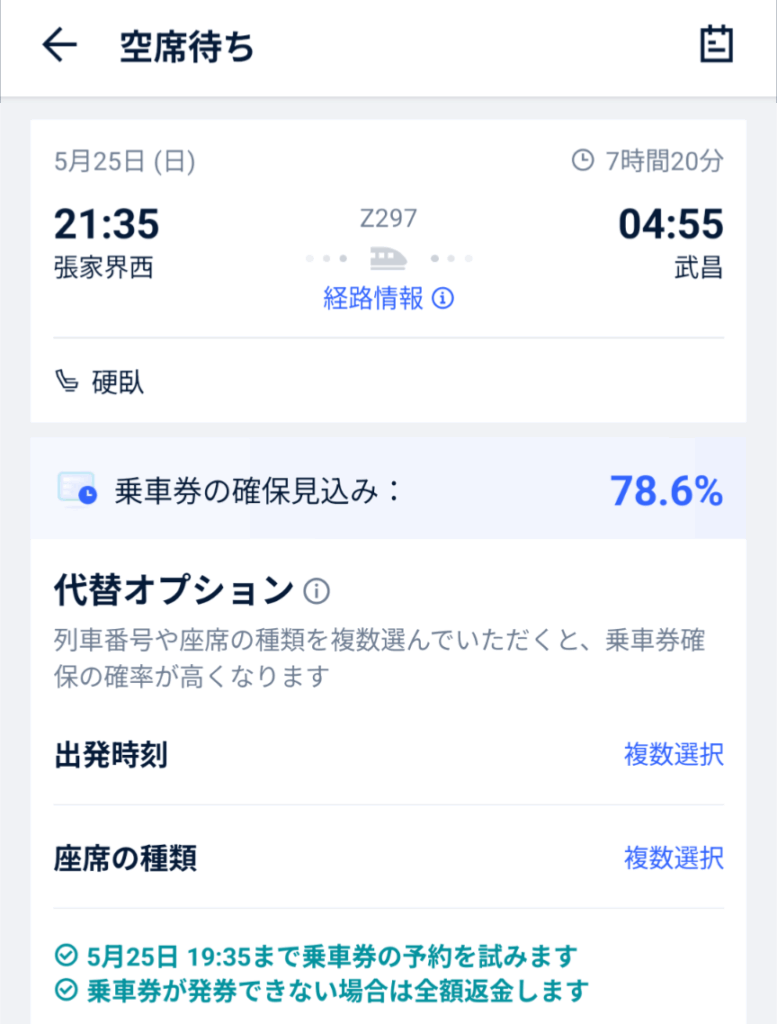Viewport: 777px width, 1024px height.
Task: Tap the train icon under Z297
Action: click(388, 259)
